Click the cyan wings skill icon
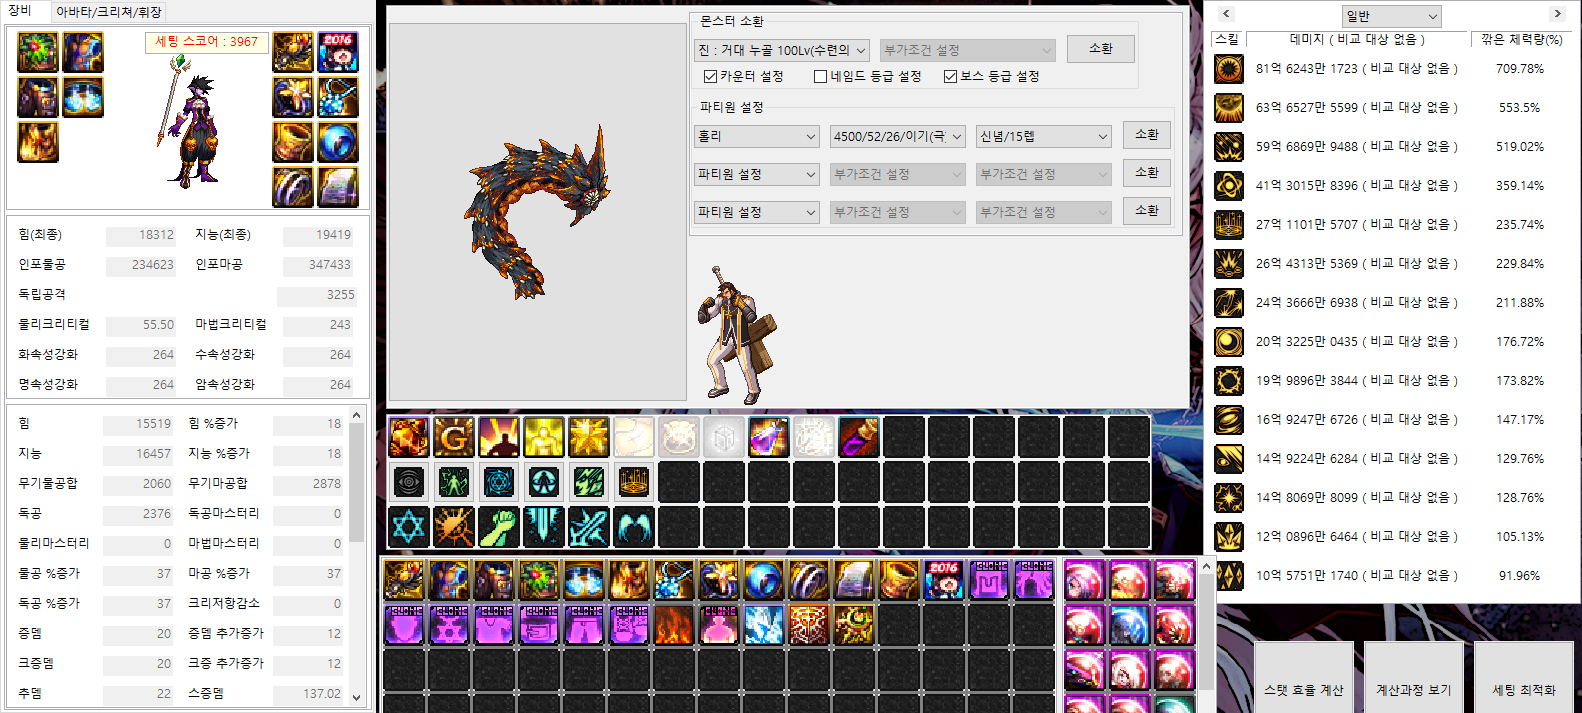The image size is (1582, 713). 633,527
